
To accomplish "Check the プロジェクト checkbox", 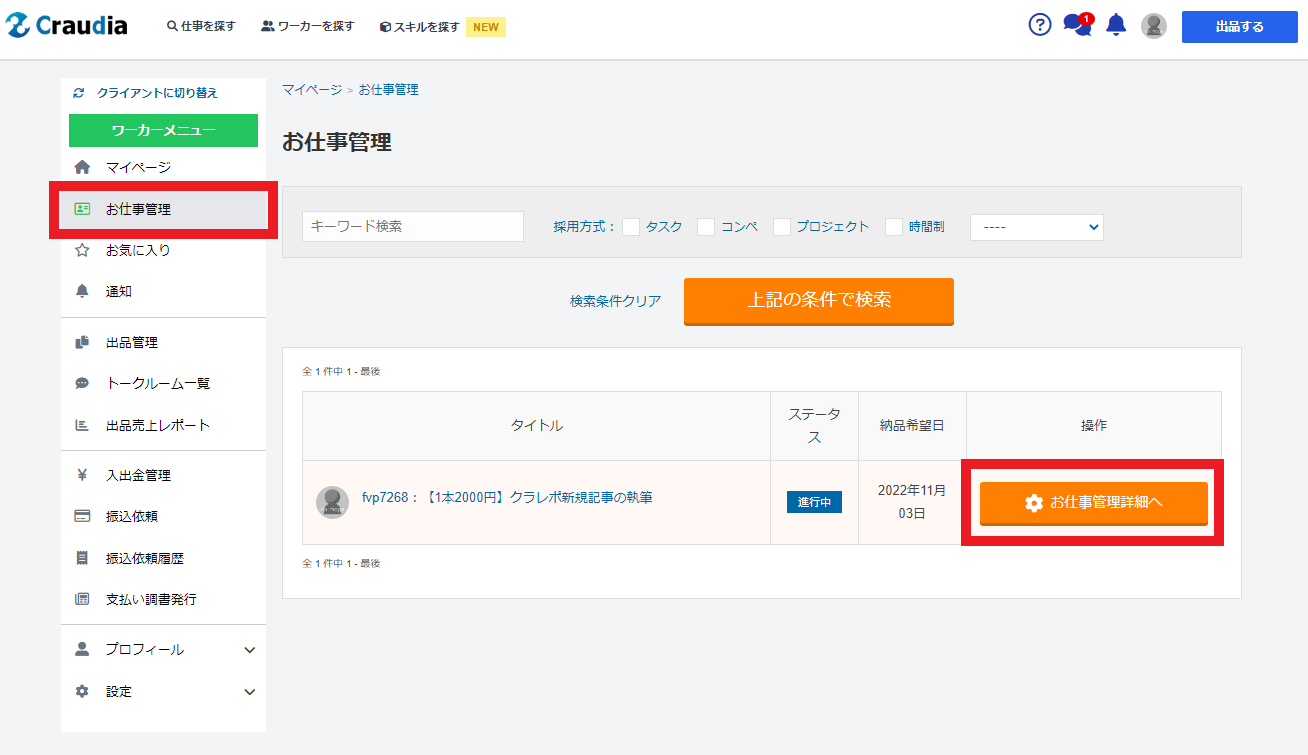I will (x=782, y=227).
